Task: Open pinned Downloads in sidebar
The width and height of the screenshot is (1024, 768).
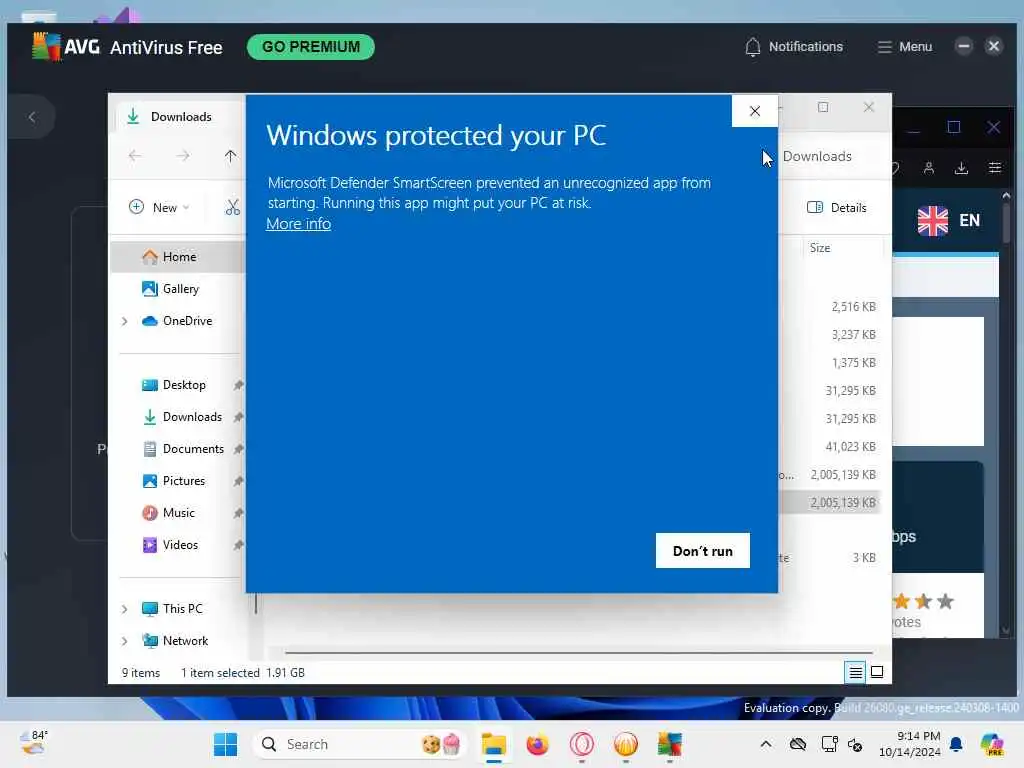Action: (x=191, y=417)
